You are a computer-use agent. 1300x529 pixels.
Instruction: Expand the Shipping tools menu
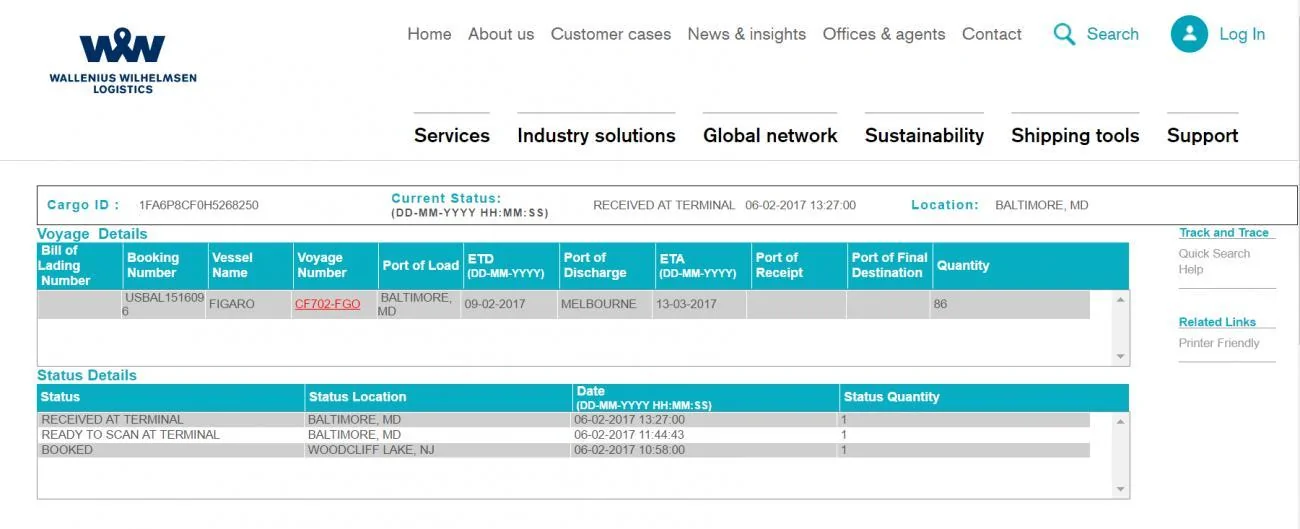(x=1075, y=135)
